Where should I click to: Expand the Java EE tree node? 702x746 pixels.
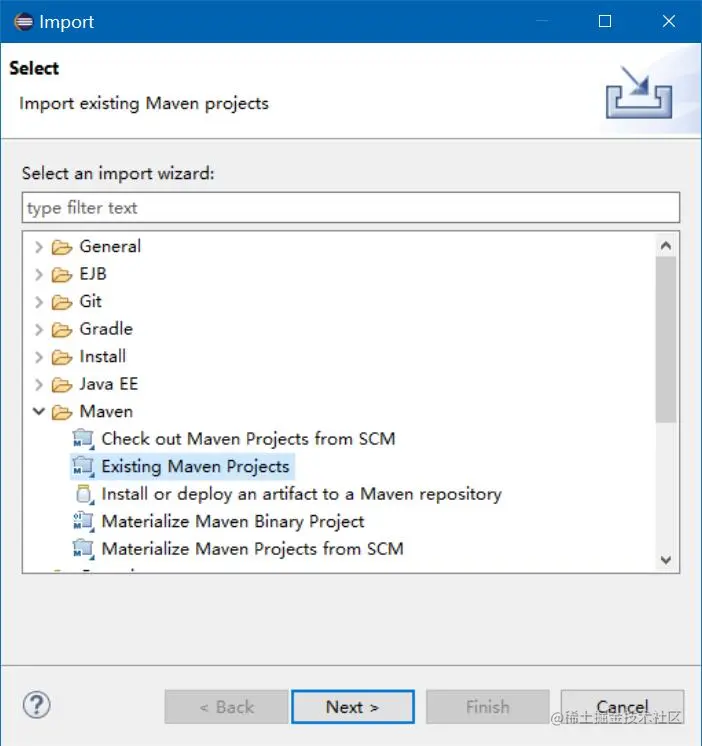39,384
